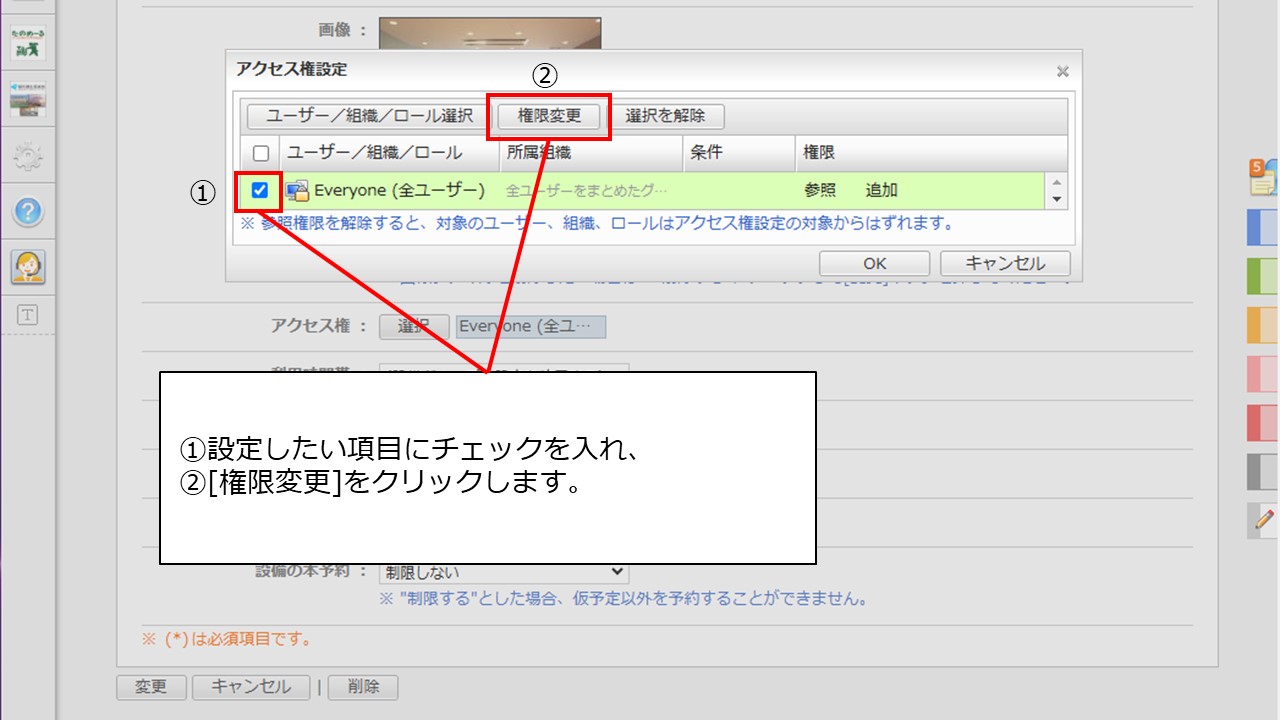Screen dimensions: 1280x720
Task: Check the select-all header checkbox
Action: click(x=261, y=153)
